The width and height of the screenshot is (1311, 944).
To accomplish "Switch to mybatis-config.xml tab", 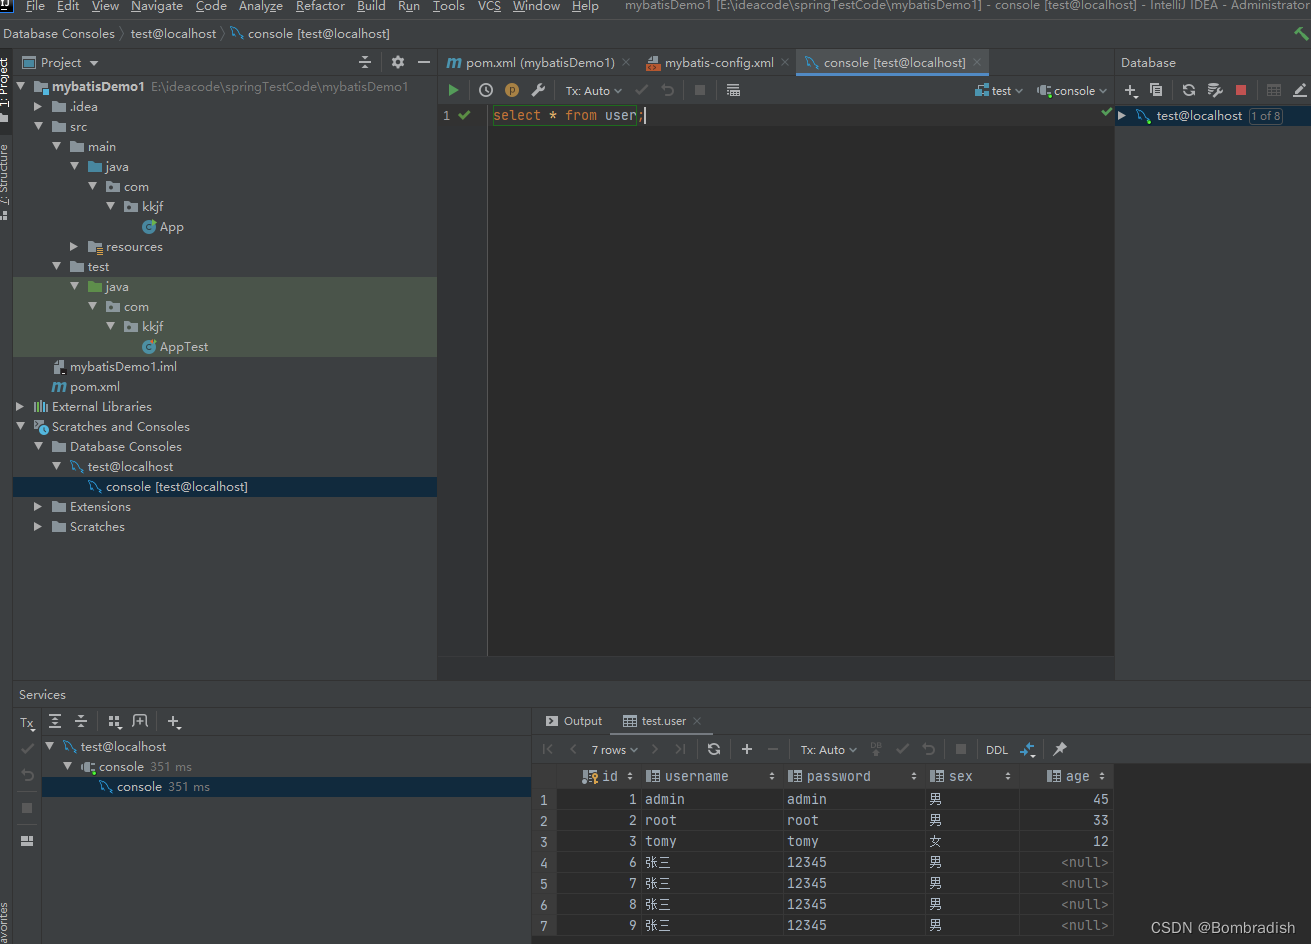I will [719, 62].
